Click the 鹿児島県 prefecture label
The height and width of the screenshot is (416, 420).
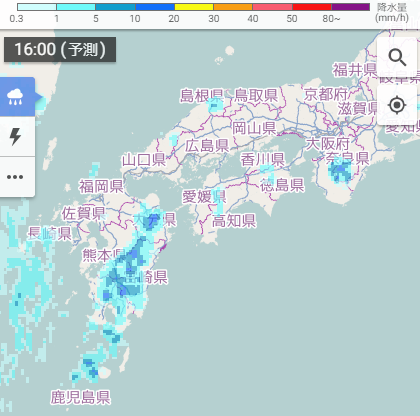[80, 397]
